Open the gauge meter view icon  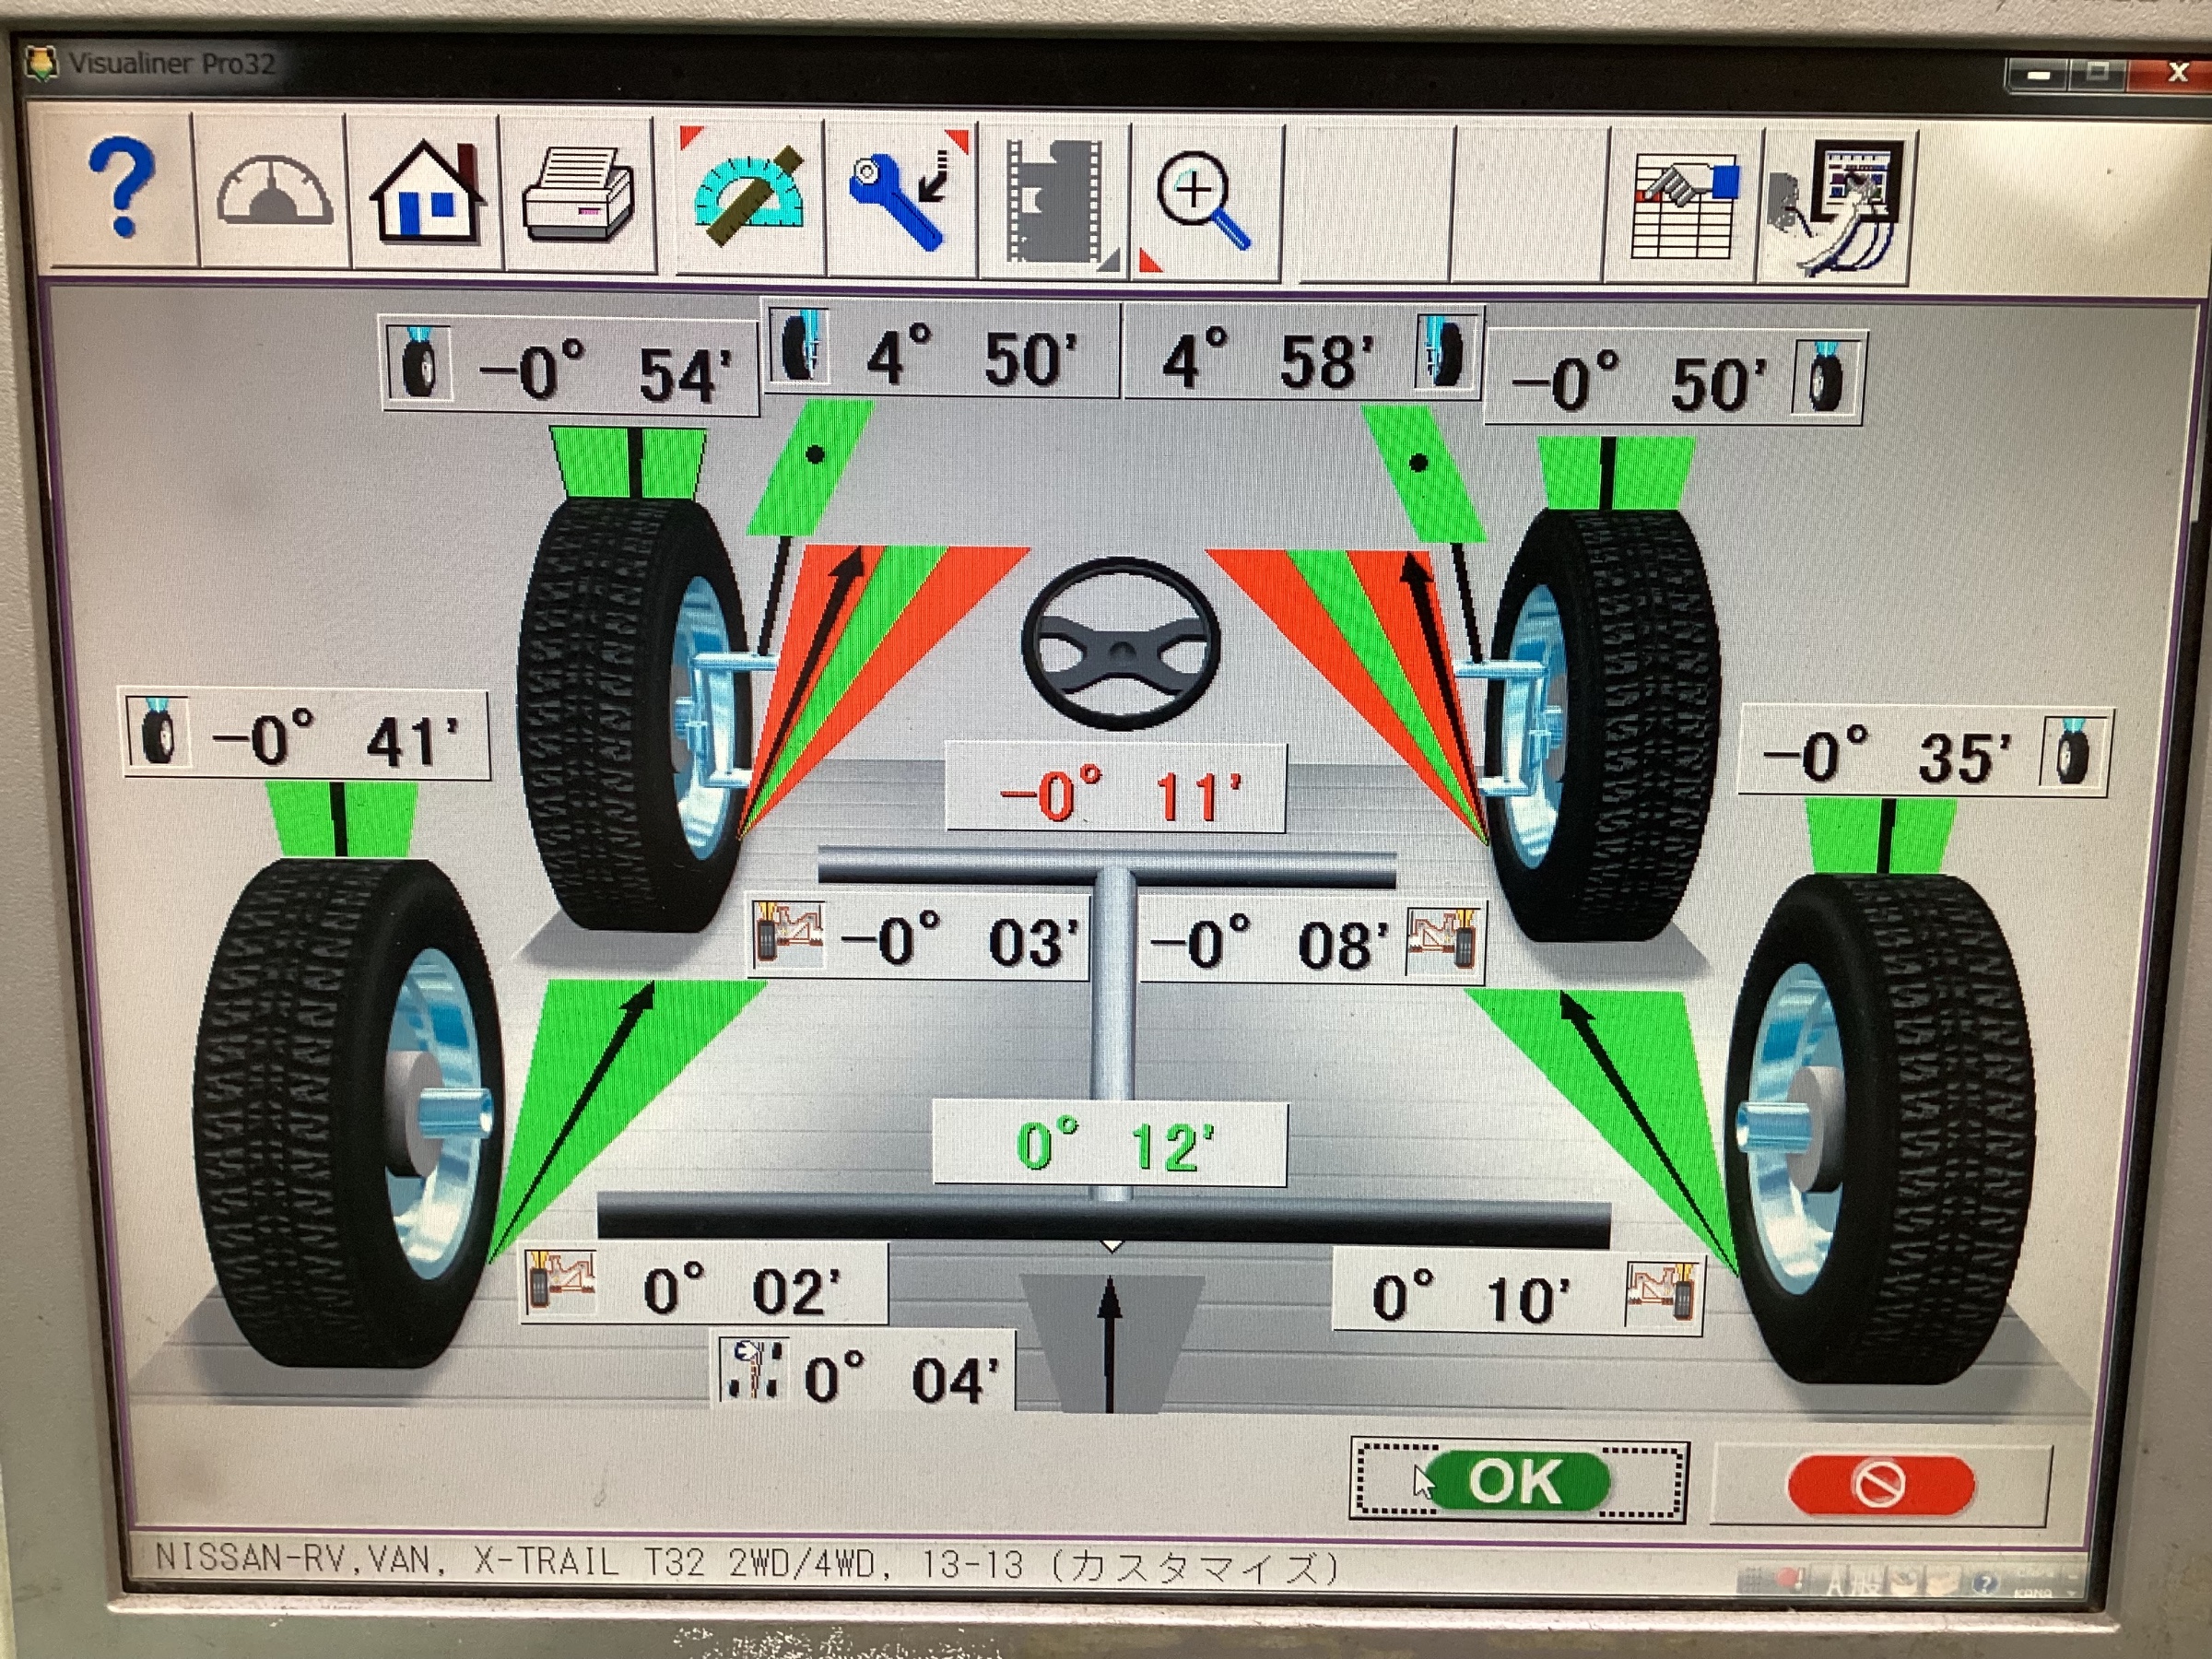274,190
